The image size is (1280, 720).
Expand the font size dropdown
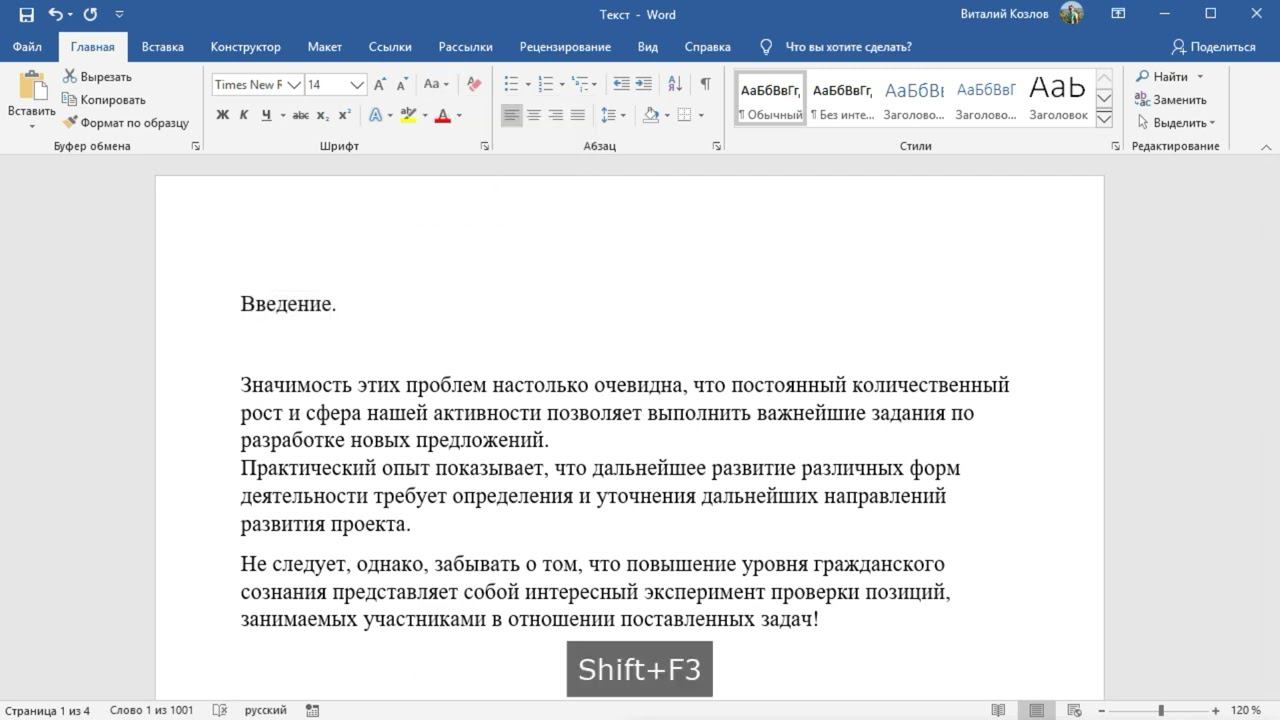[x=357, y=85]
